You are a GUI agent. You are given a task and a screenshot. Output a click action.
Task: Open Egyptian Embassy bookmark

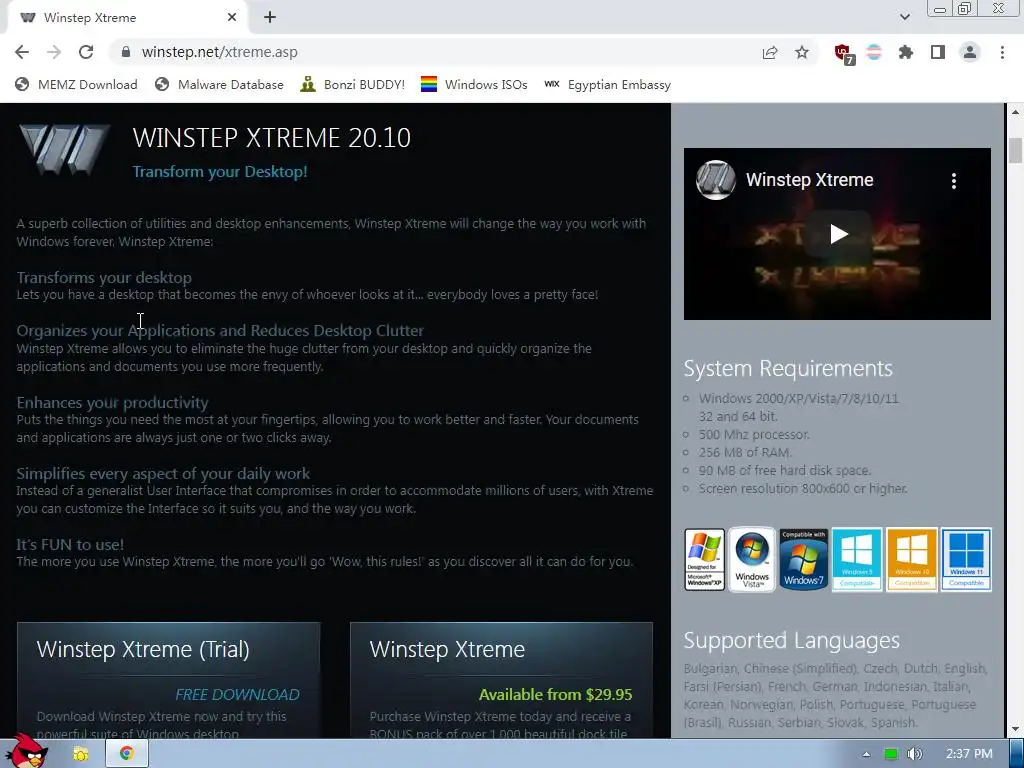[607, 85]
